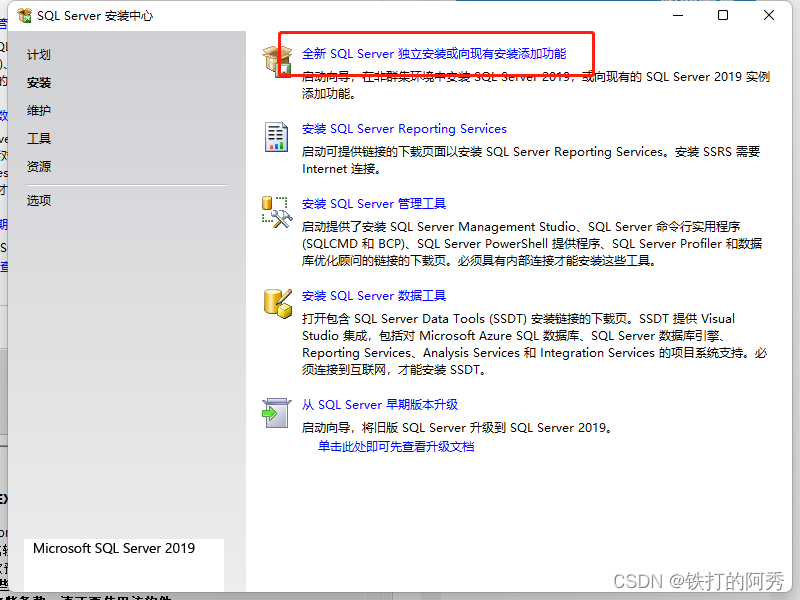Viewport: 800px width, 600px height.
Task: Select 维护 in the left sidebar
Action: pos(39,110)
